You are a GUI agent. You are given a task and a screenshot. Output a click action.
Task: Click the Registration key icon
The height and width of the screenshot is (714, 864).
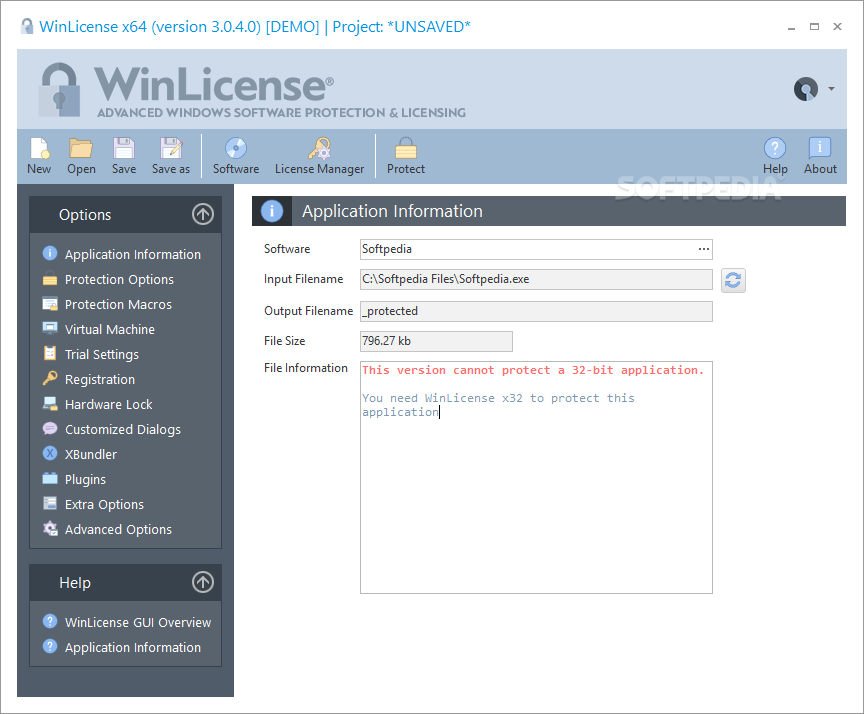pos(50,378)
